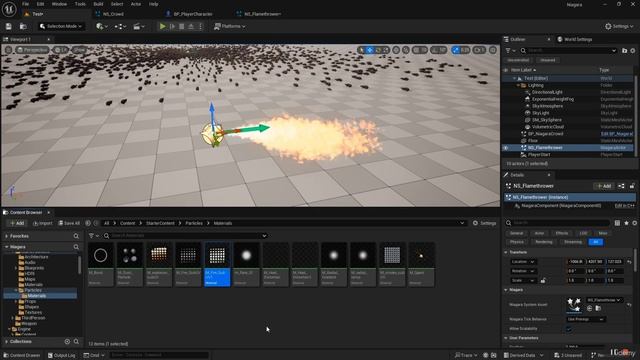Collapse the Lighting folder in Outliner
This screenshot has width=640, height=360.
point(518,85)
